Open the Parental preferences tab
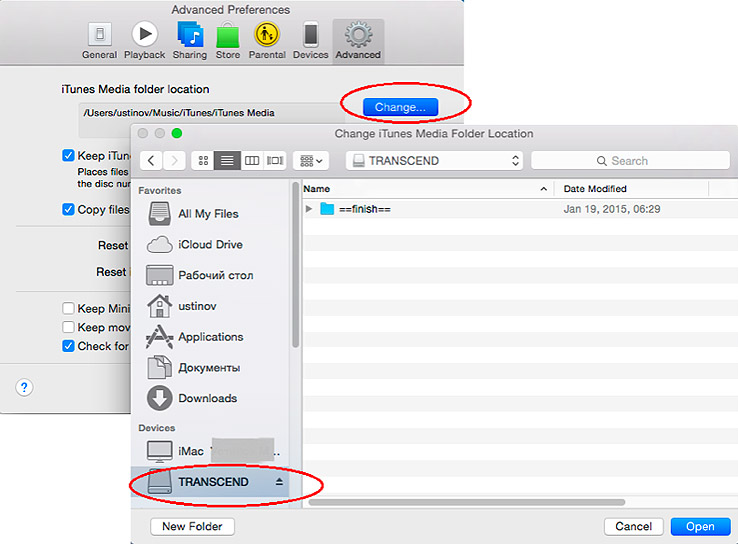Image resolution: width=738 pixels, height=544 pixels. (x=267, y=41)
